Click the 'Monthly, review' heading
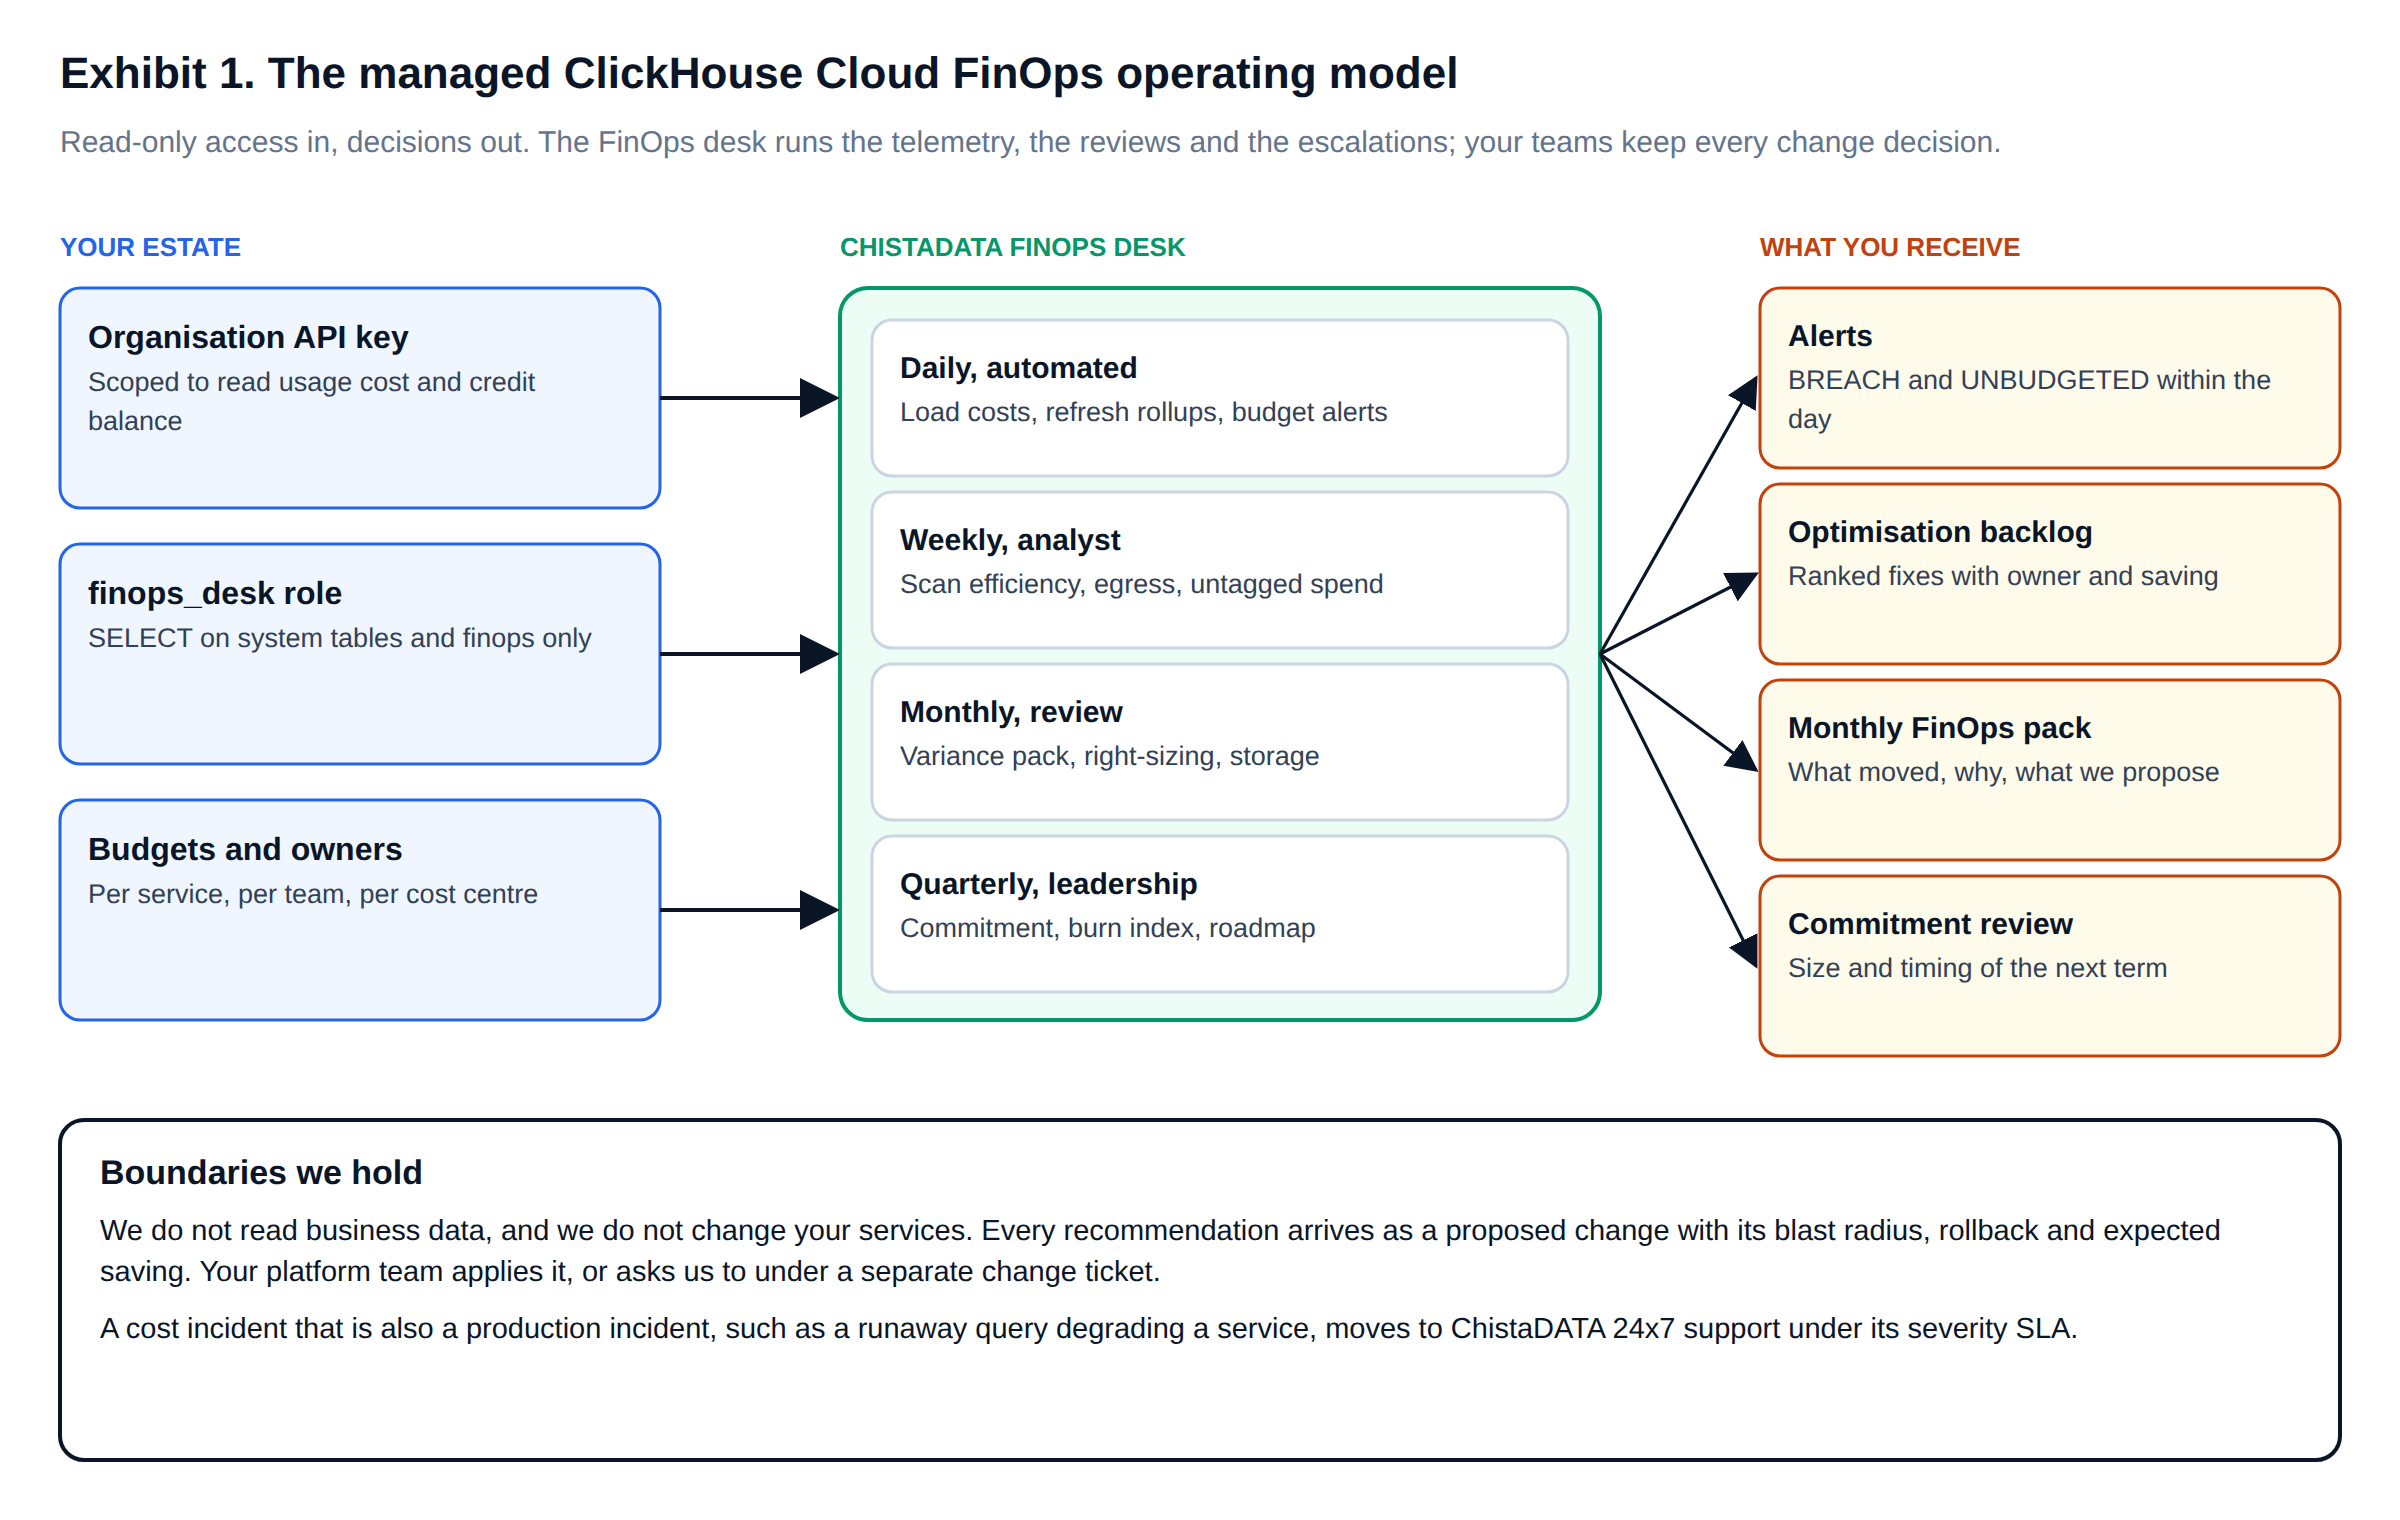Screen dimensions: 2400x1520 click(x=1011, y=712)
